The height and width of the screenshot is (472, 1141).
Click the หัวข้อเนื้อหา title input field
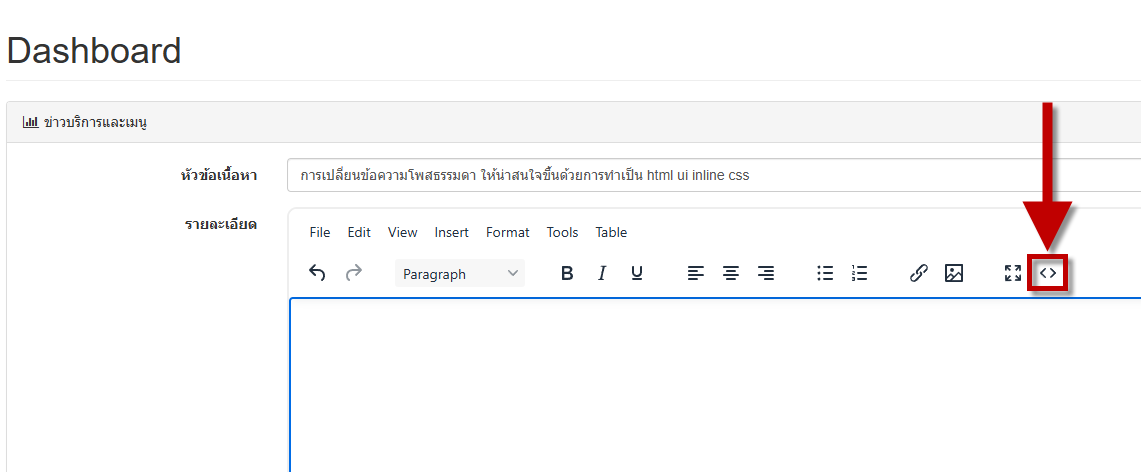714,175
